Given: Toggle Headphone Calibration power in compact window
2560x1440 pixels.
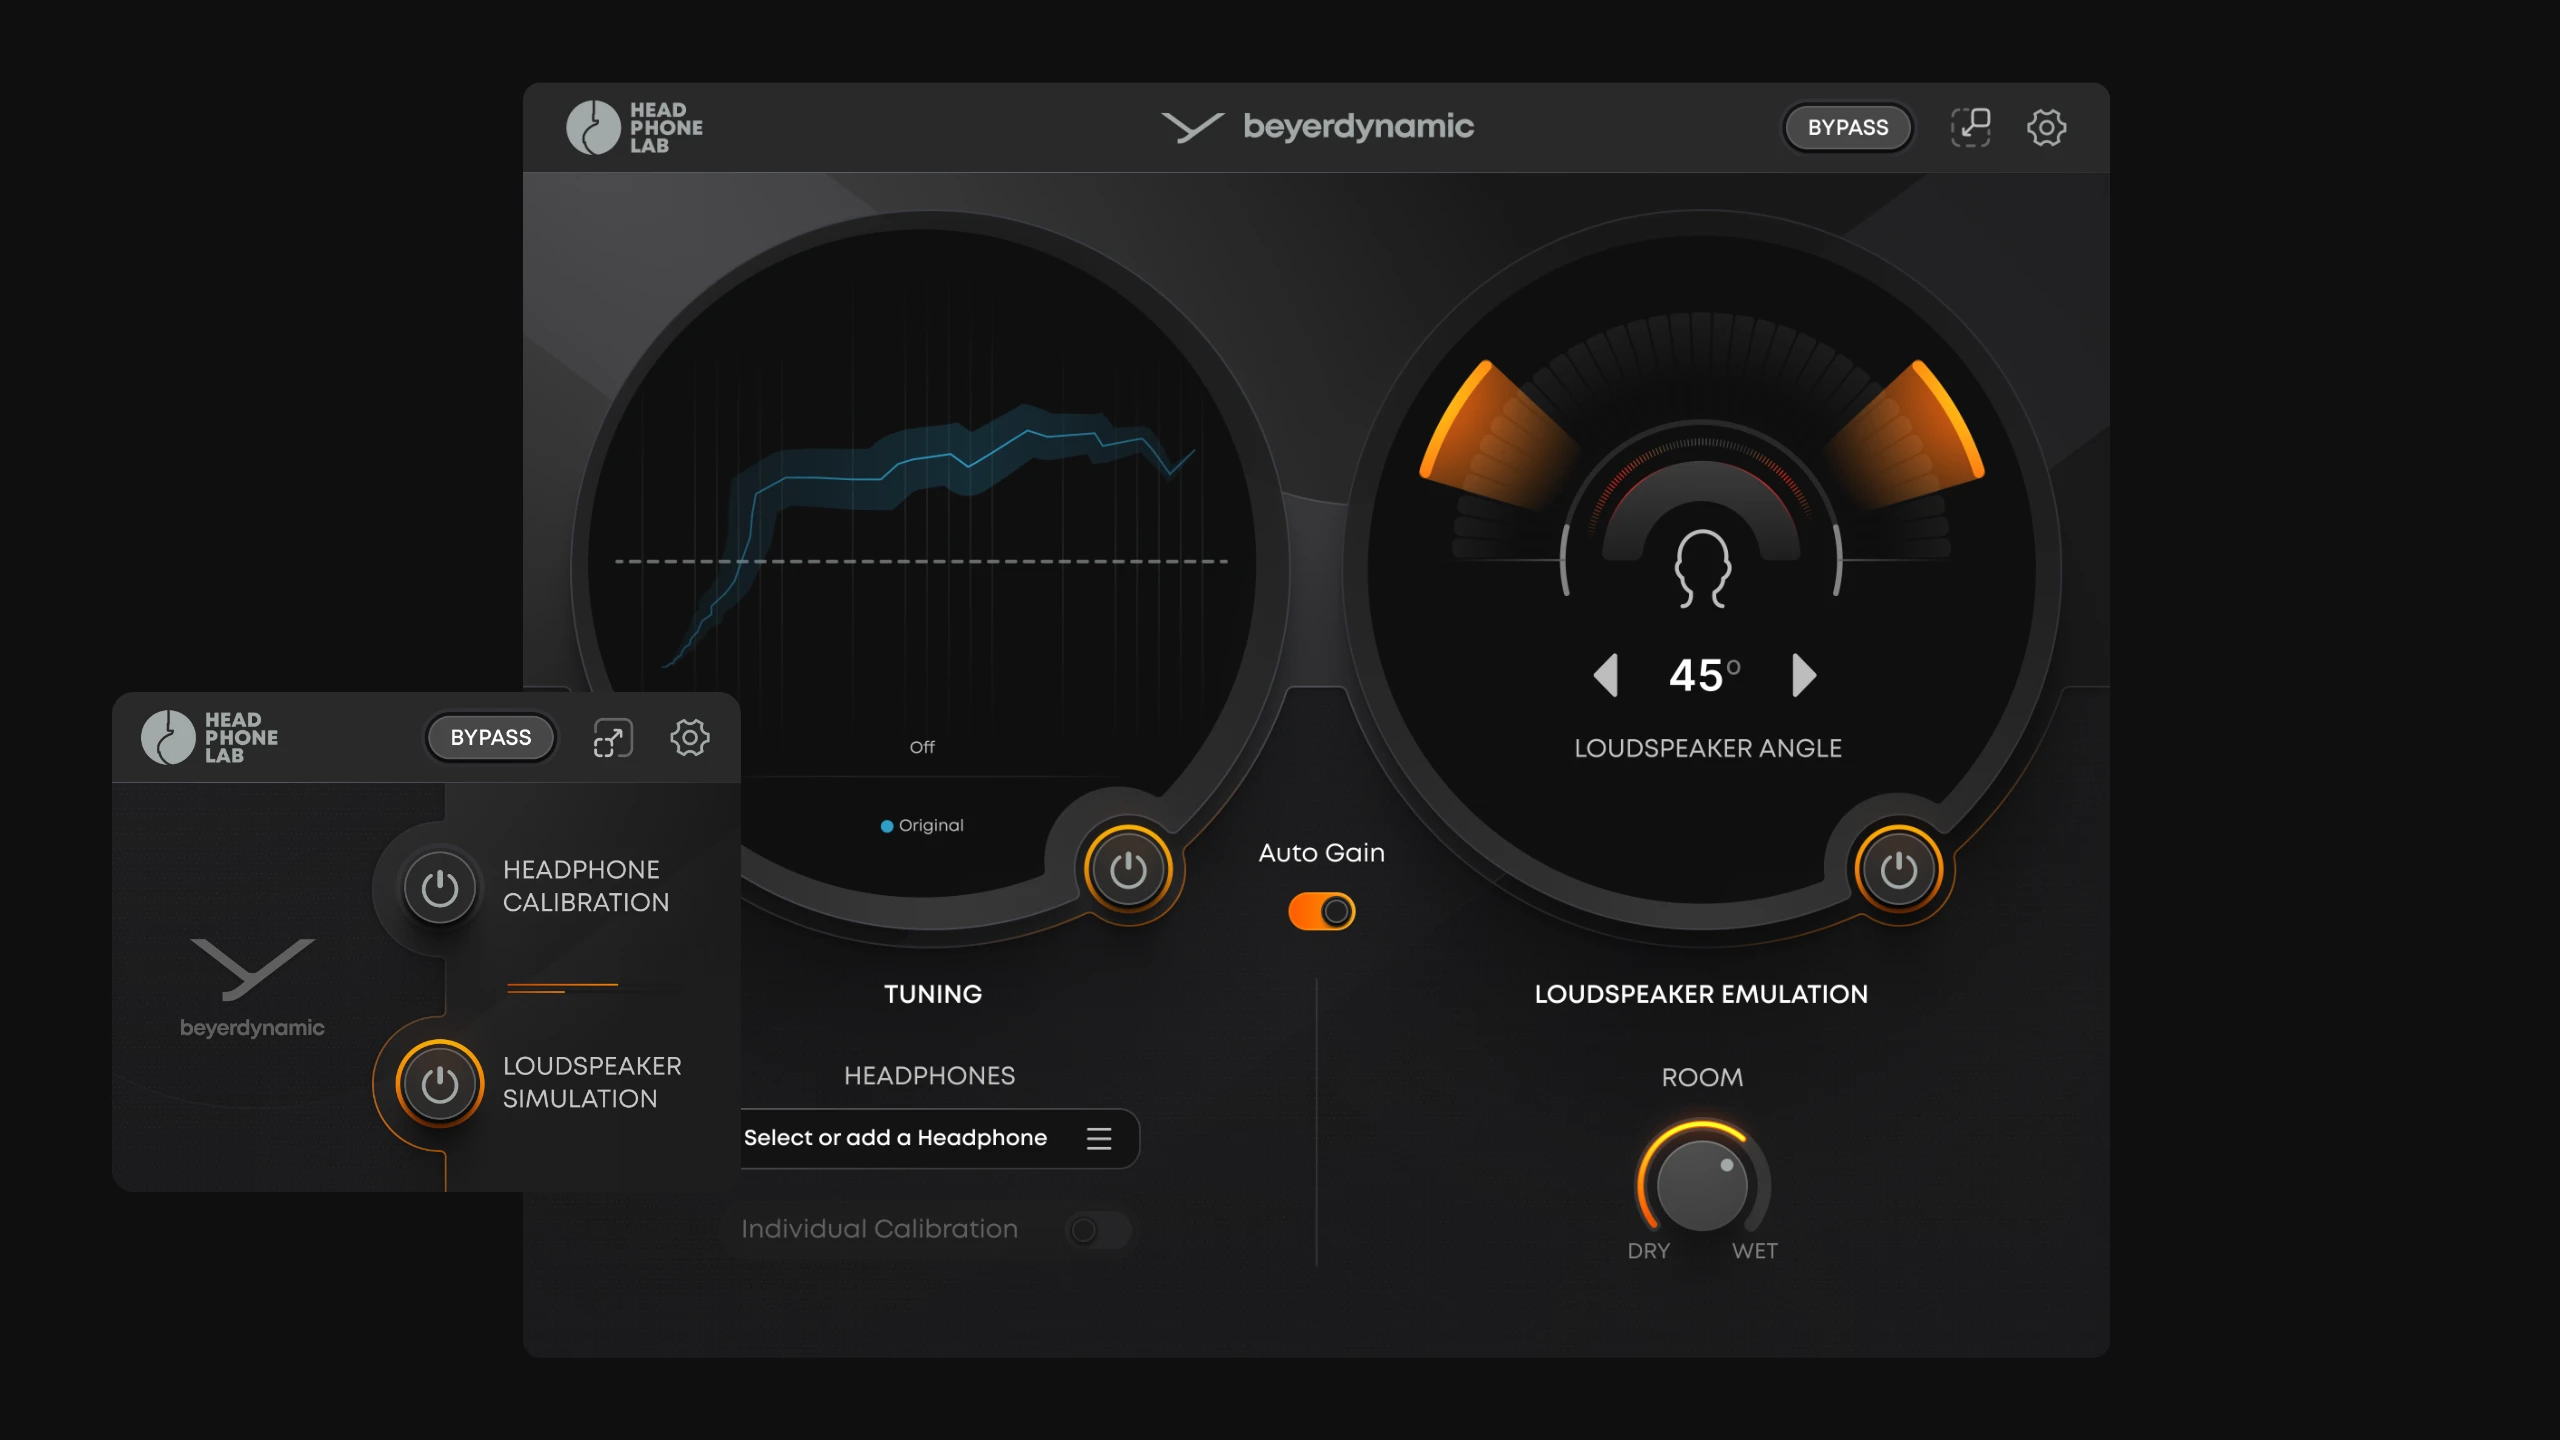Looking at the screenshot, I should [x=439, y=888].
